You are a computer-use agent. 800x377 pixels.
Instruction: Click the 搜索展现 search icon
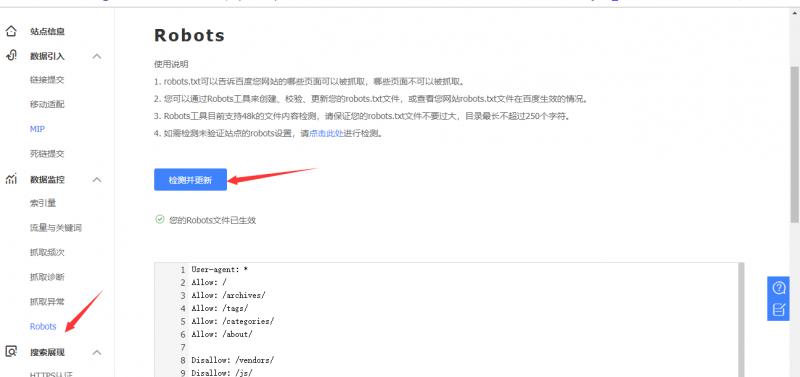(11, 351)
